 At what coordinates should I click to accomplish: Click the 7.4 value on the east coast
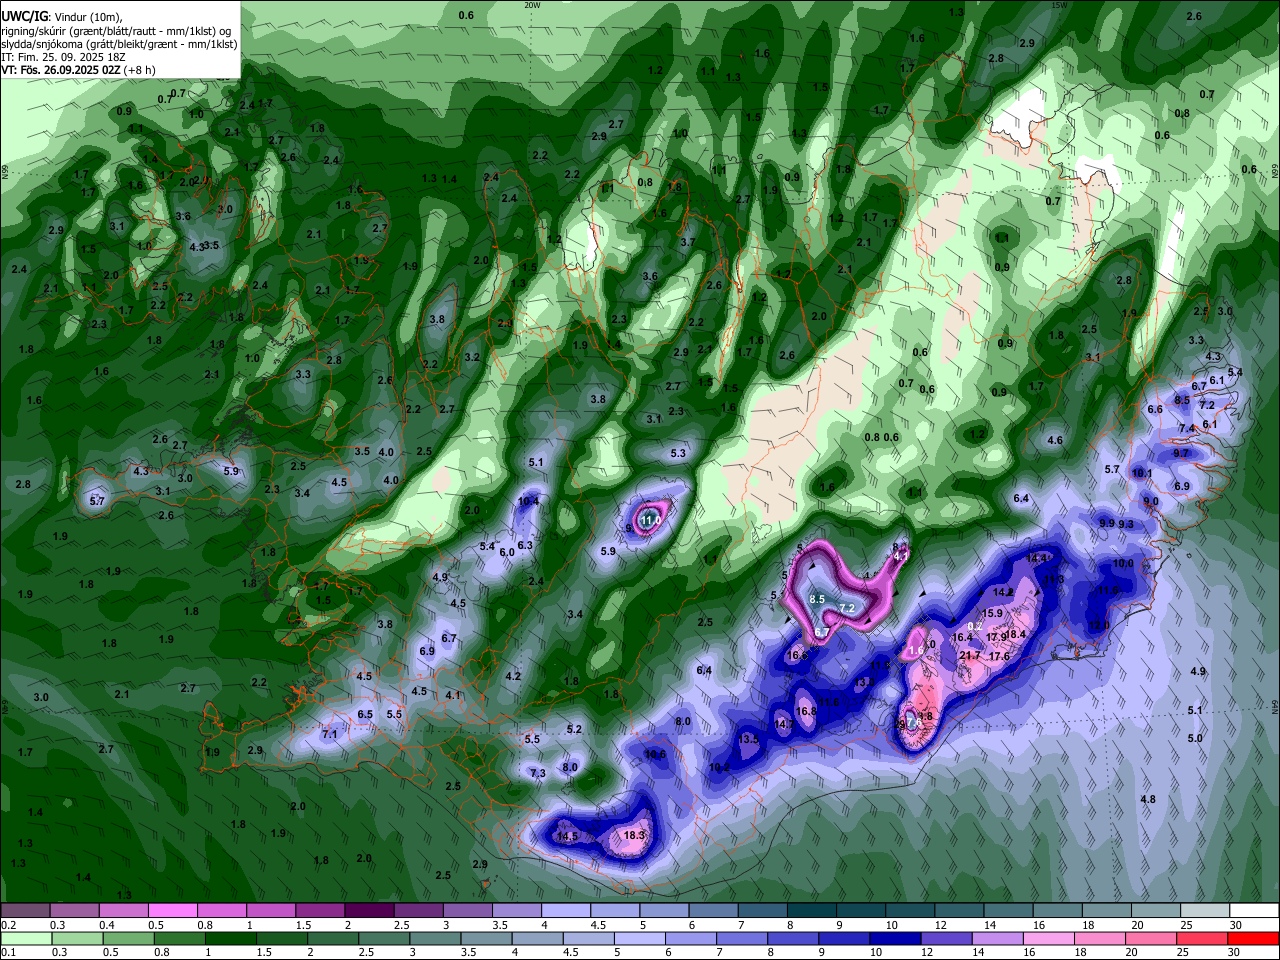[1187, 429]
